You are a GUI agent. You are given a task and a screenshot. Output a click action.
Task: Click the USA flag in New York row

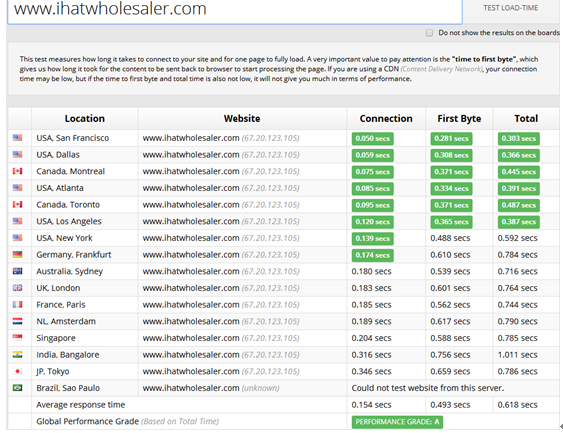click(x=18, y=237)
